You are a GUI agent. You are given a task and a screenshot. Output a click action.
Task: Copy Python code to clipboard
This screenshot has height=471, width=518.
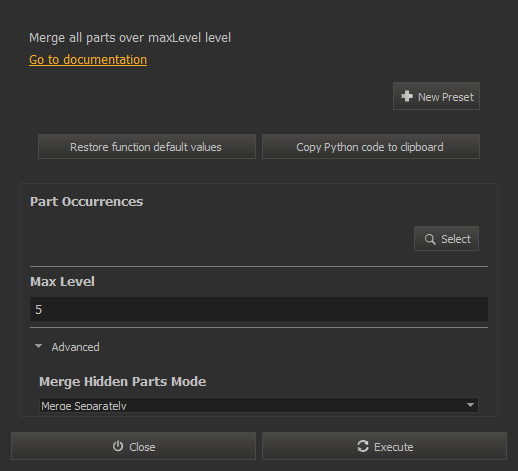[371, 147]
